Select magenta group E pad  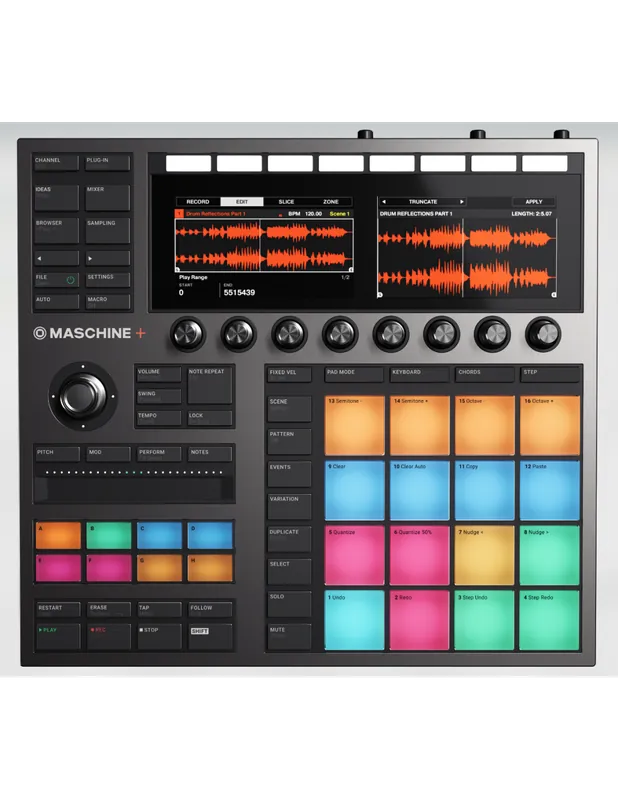[58, 568]
